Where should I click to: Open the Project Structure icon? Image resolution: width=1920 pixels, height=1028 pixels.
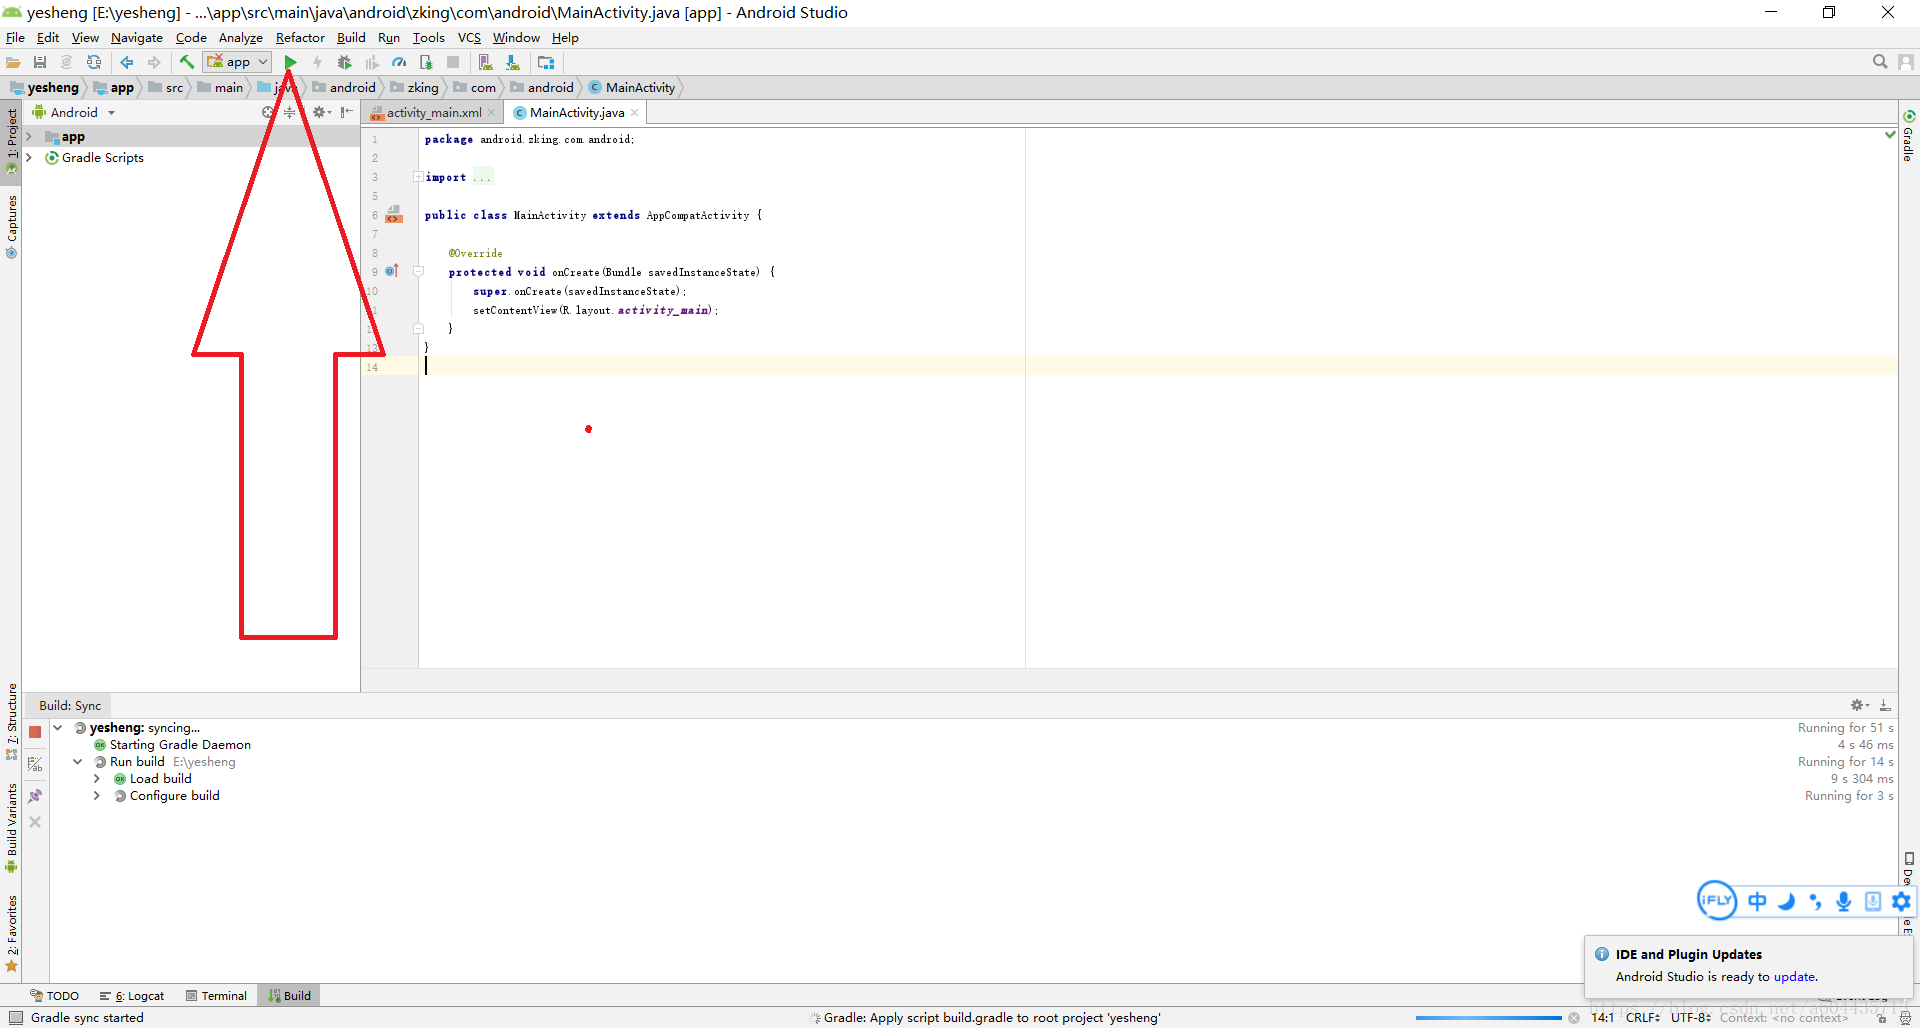[x=546, y=62]
